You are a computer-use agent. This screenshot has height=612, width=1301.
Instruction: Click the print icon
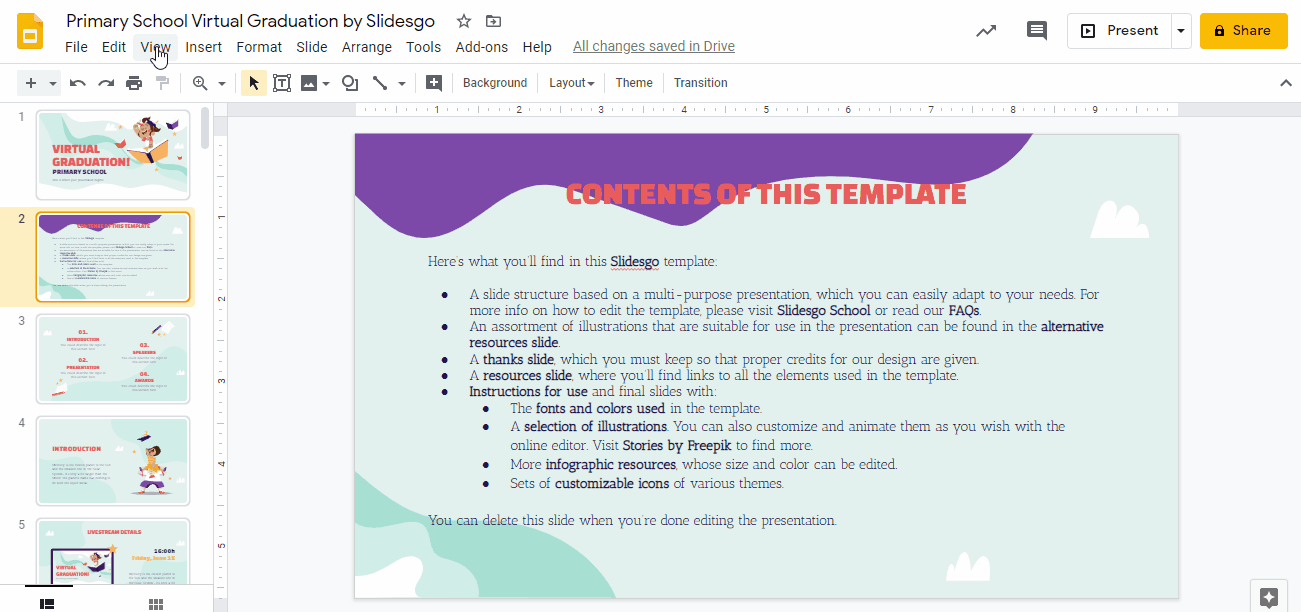pyautogui.click(x=134, y=83)
